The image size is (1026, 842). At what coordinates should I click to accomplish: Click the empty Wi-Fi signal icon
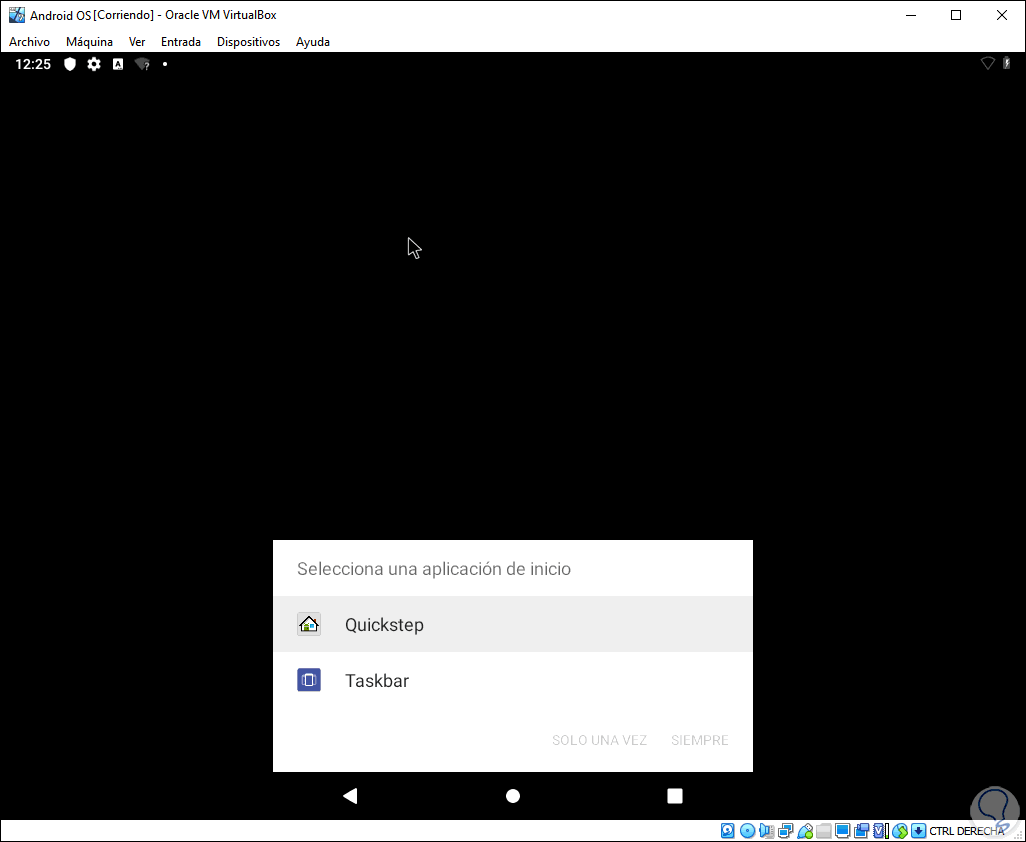point(987,63)
